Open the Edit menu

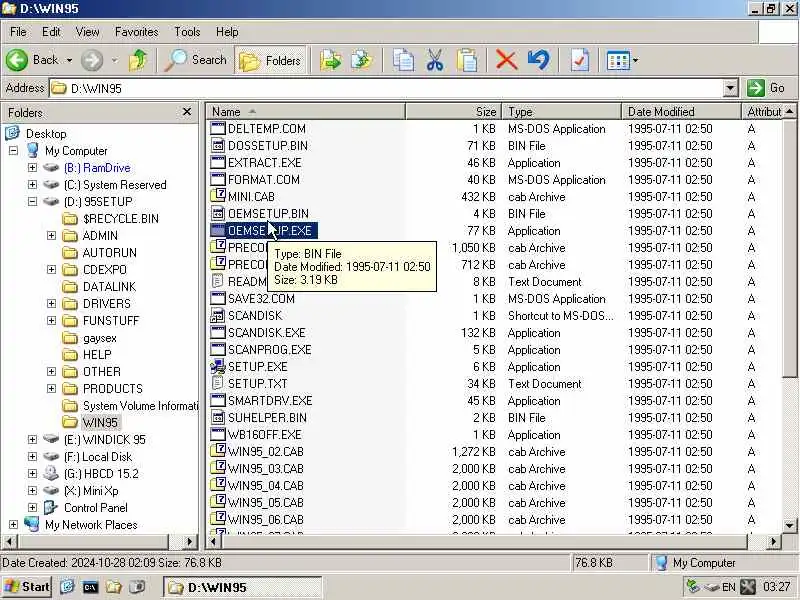click(51, 32)
